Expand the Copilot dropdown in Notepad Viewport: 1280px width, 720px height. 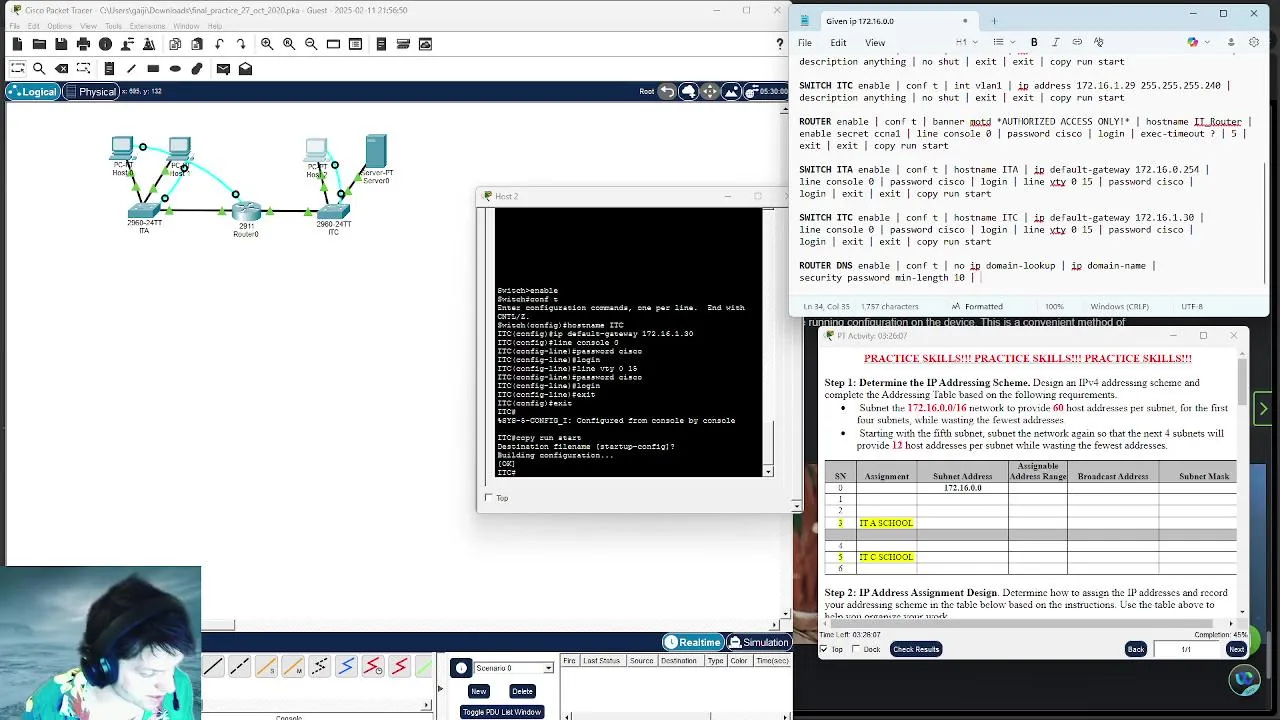pos(1207,42)
